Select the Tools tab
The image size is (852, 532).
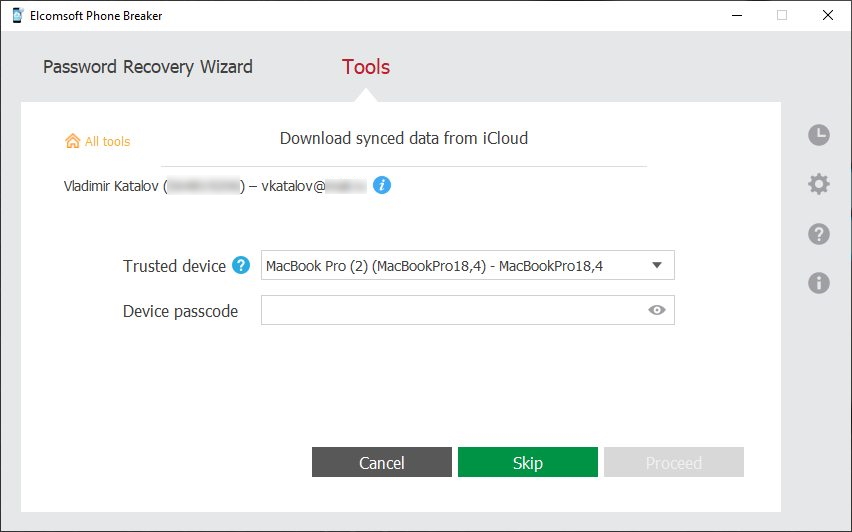pyautogui.click(x=366, y=67)
